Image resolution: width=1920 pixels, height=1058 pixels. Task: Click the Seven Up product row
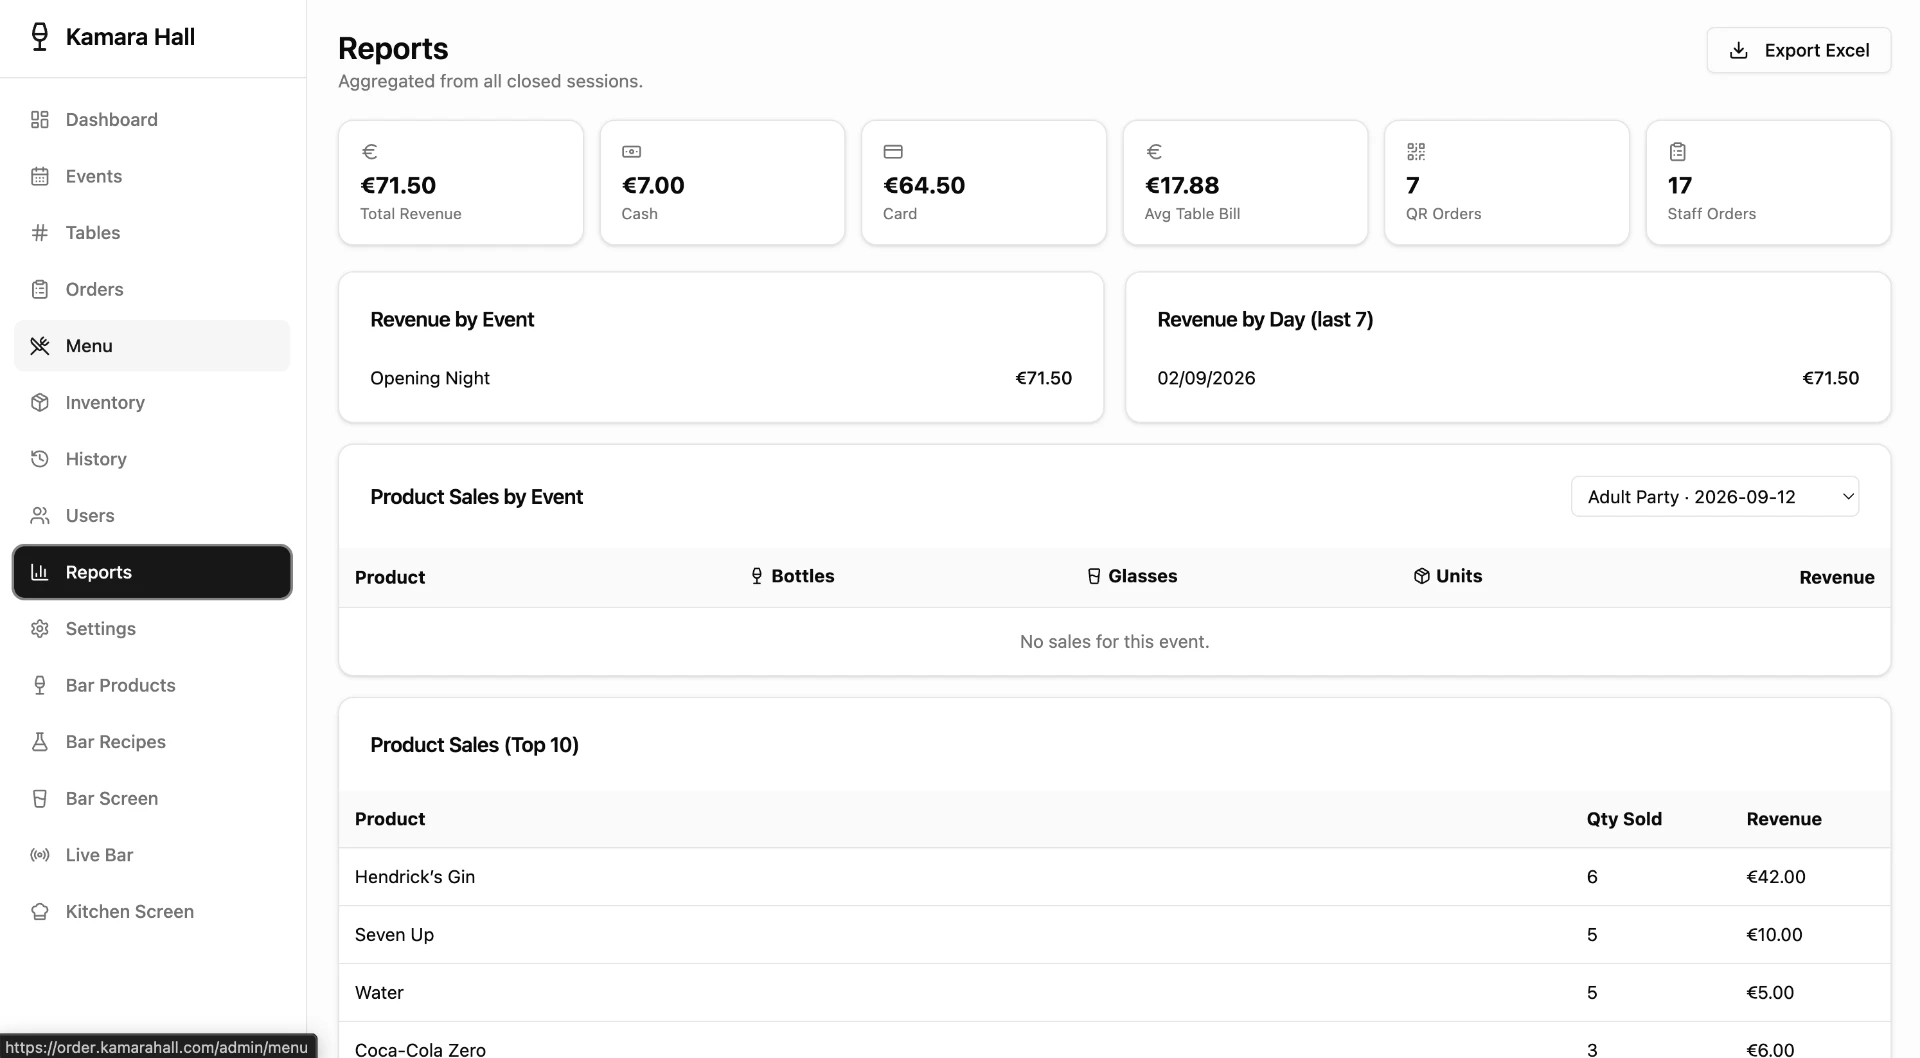1114,935
